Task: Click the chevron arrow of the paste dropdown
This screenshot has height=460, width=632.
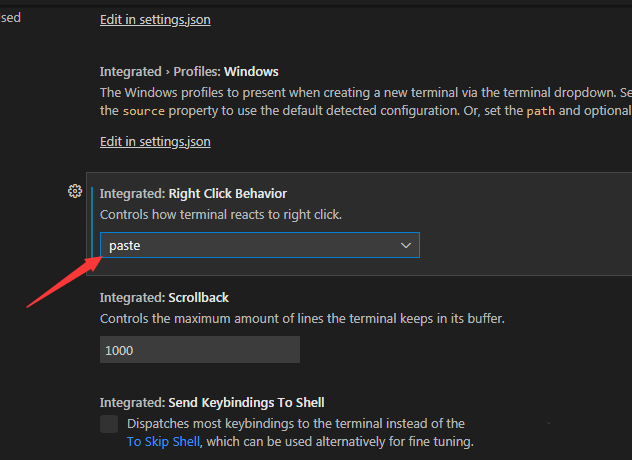Action: tap(406, 245)
